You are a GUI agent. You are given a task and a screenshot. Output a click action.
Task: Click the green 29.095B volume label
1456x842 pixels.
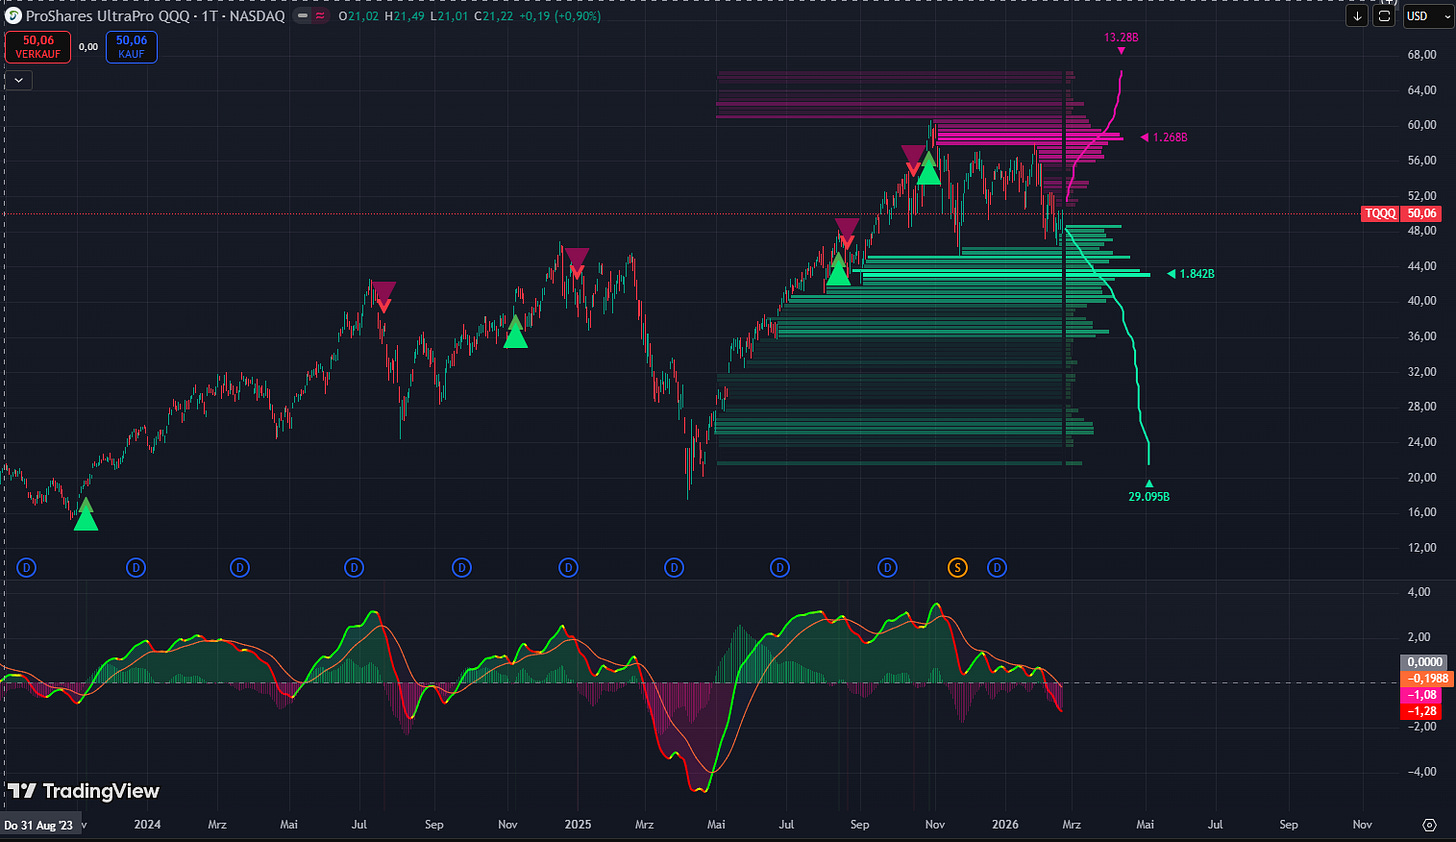[x=1149, y=496]
